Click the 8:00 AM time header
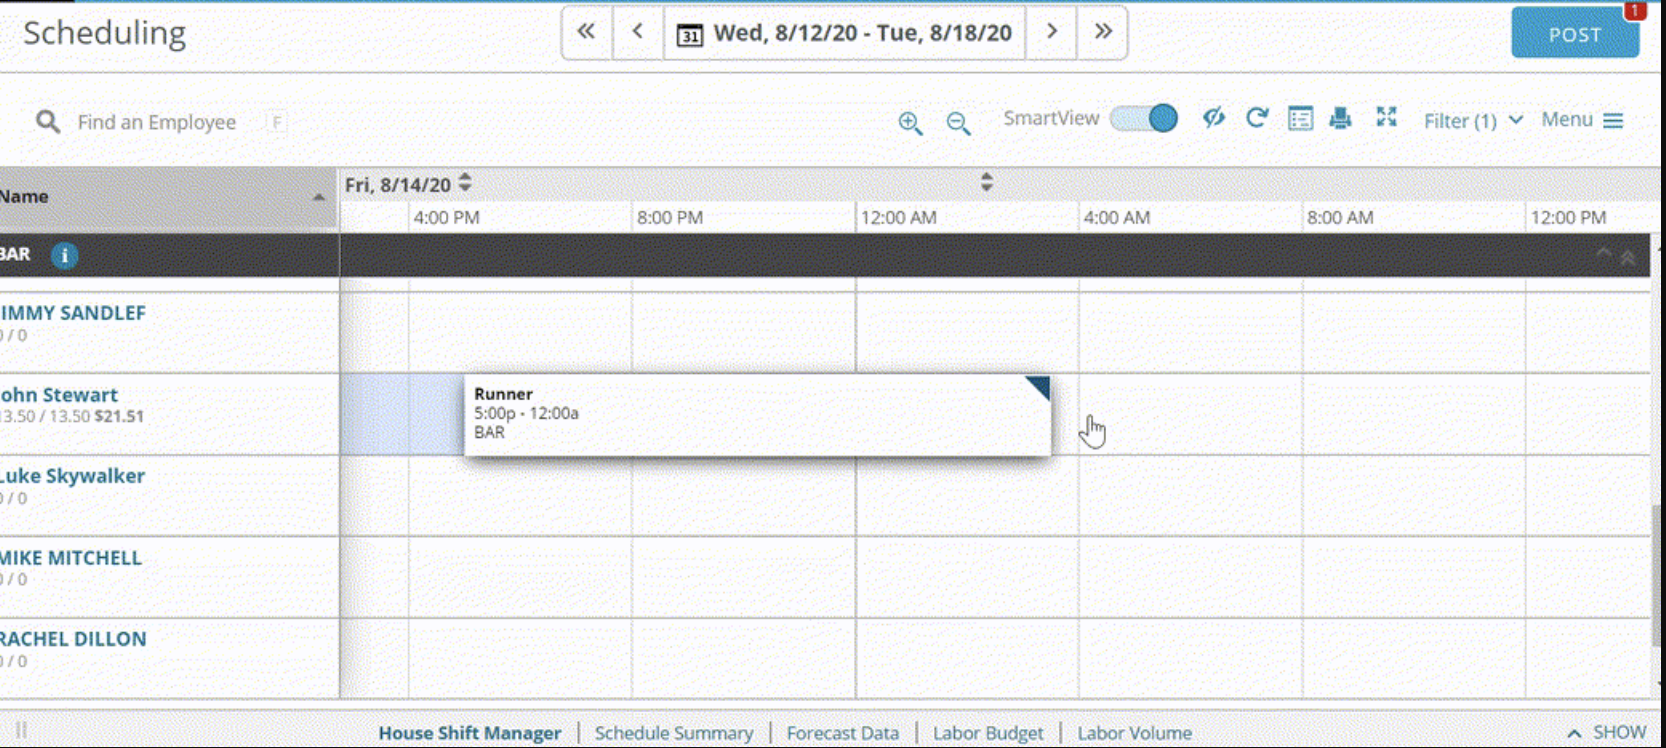Image resolution: width=1666 pixels, height=748 pixels. (x=1340, y=217)
